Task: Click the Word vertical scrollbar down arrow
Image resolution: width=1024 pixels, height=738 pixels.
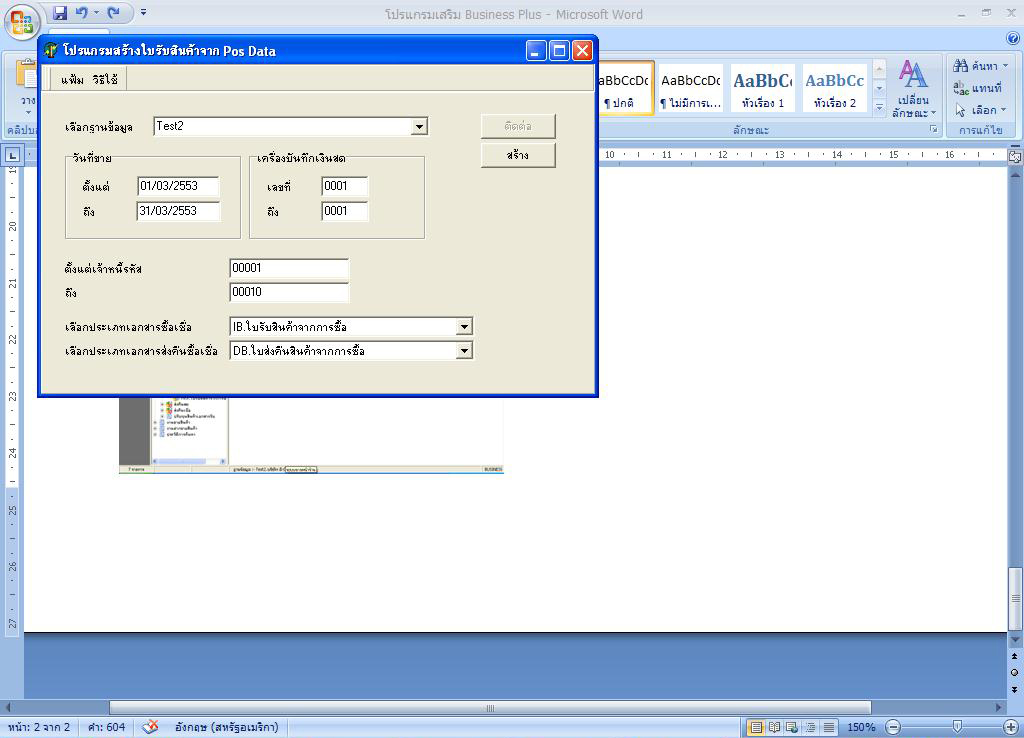Action: pyautogui.click(x=1015, y=639)
